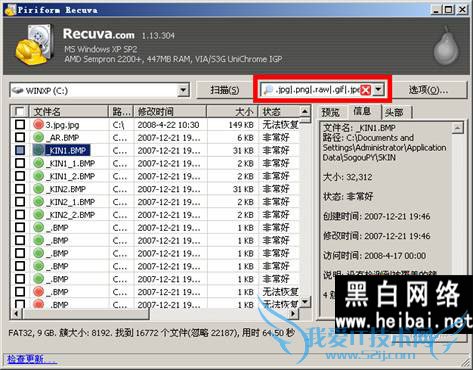Screen dimensions: 473x370
Task: Click the 检查更新 link
Action: [x=32, y=359]
